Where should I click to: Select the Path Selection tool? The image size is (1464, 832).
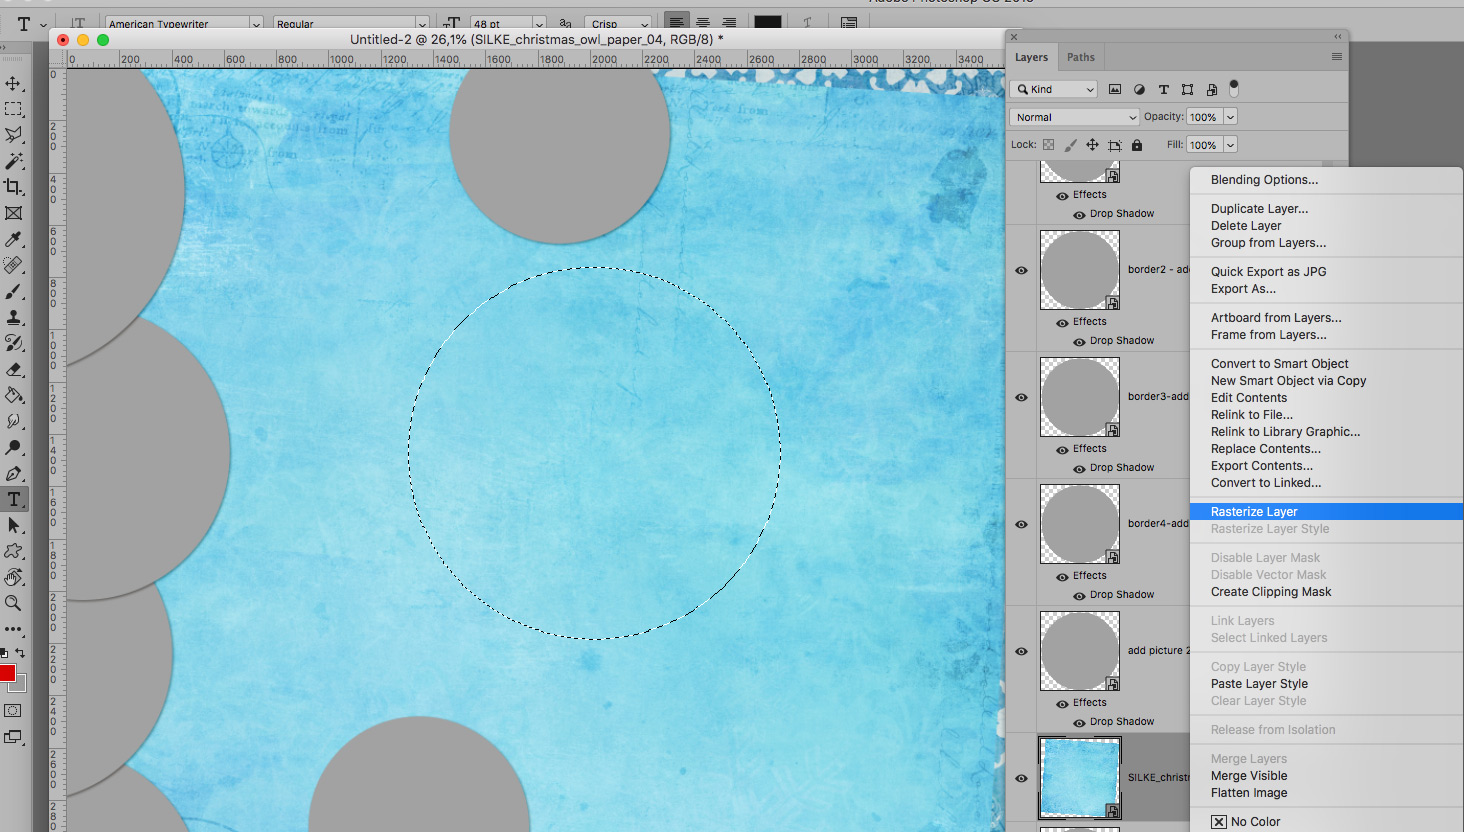point(14,525)
